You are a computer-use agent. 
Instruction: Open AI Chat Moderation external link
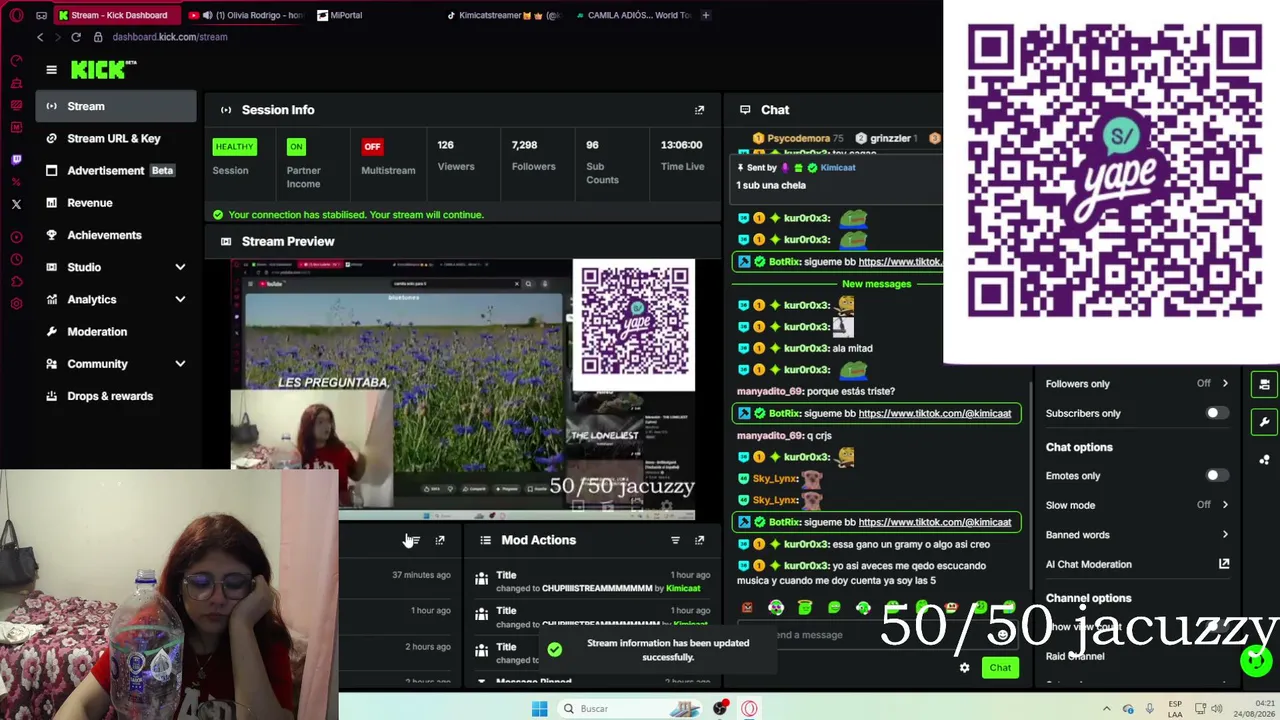point(1224,564)
